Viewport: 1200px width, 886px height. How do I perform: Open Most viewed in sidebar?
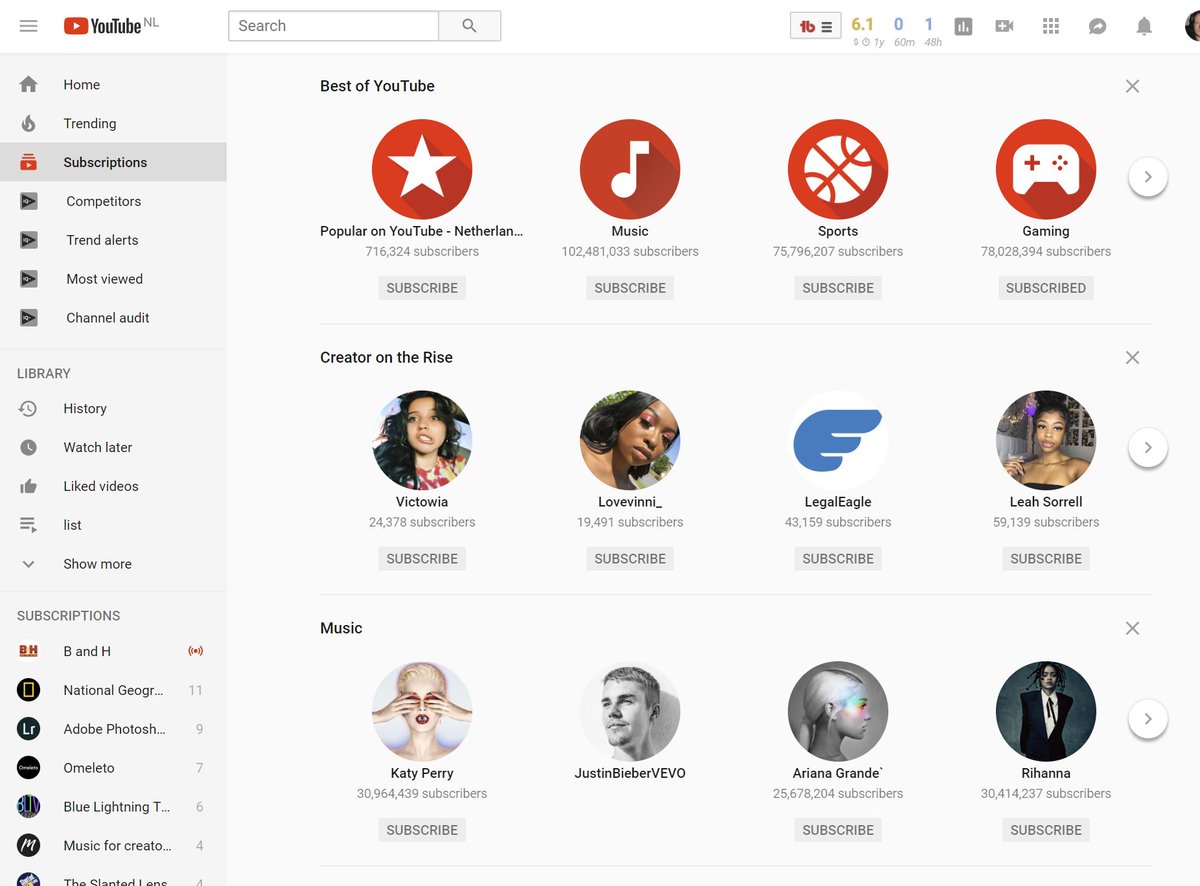113,280
